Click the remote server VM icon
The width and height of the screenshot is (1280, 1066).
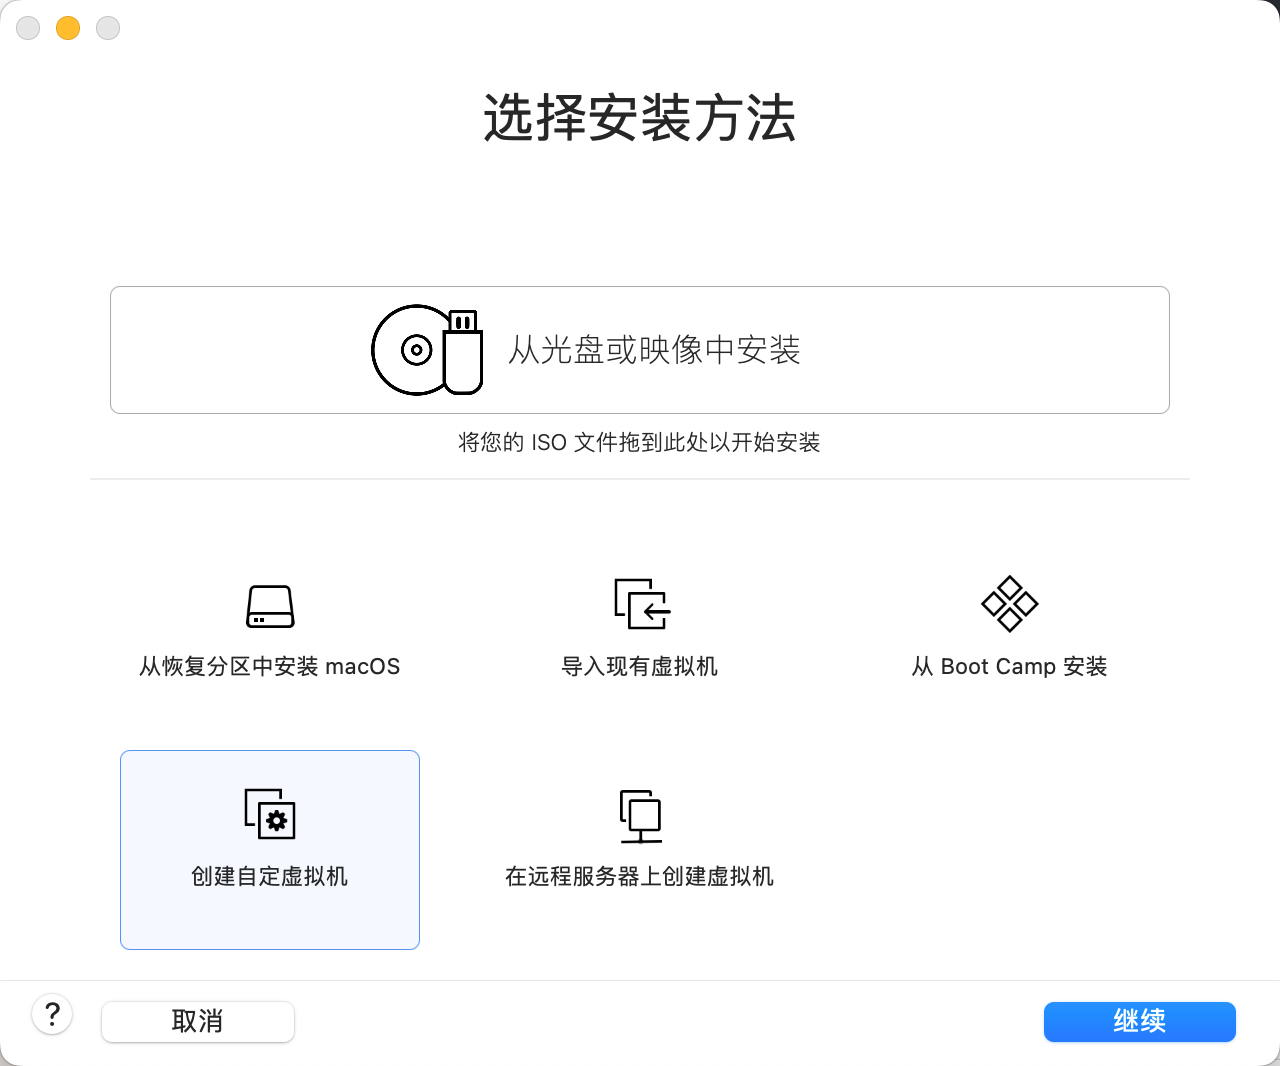pos(640,816)
